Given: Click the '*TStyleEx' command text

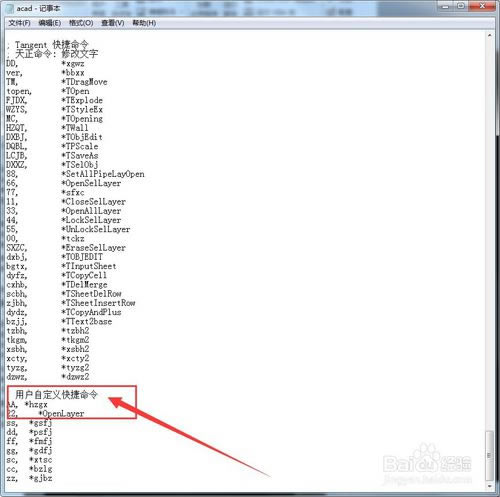Looking at the screenshot, I should click(82, 109).
